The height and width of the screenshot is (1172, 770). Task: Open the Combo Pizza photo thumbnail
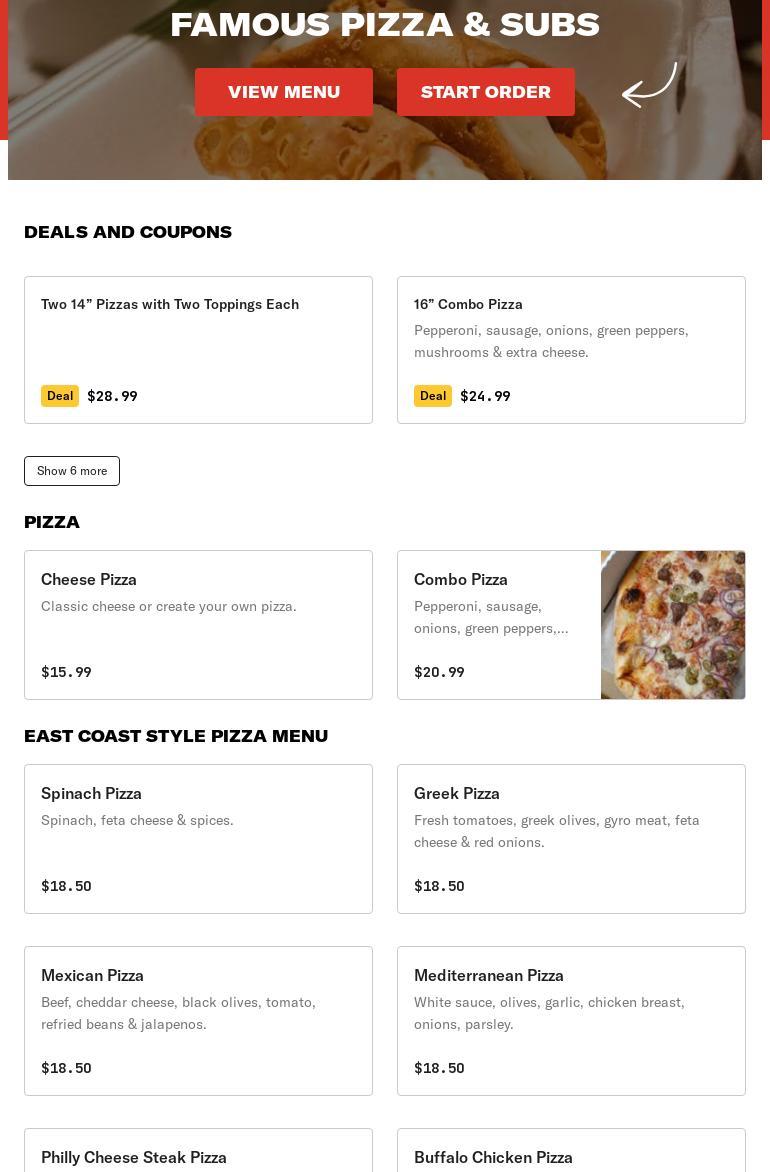pos(673,625)
